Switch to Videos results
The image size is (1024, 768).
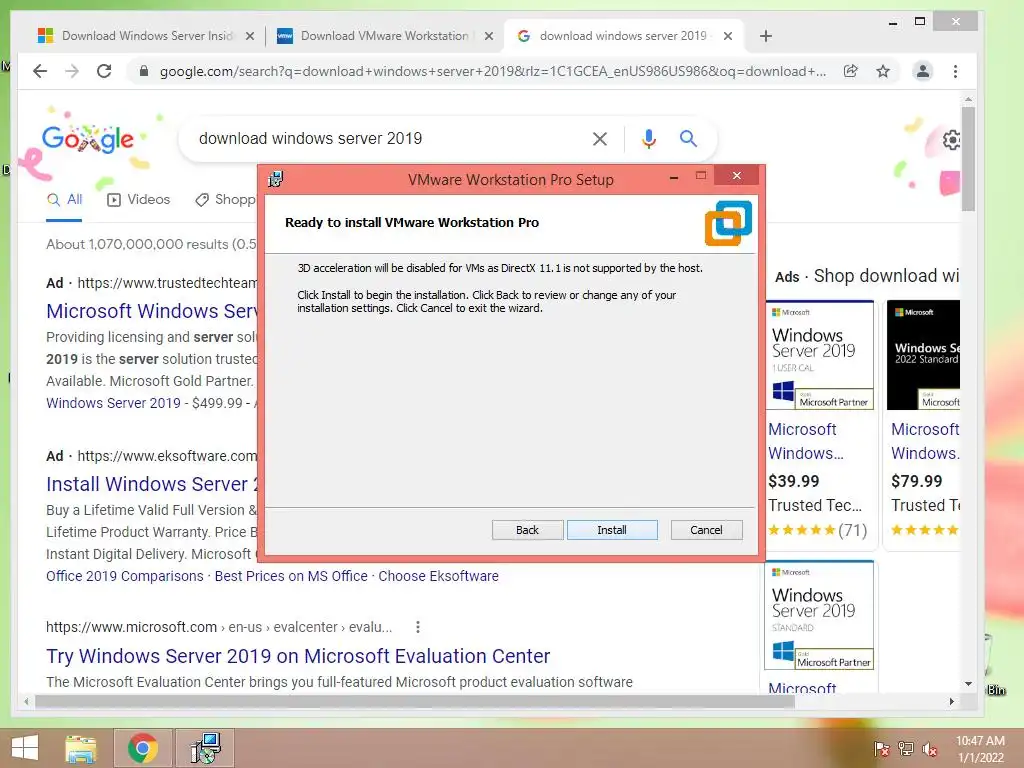pos(138,200)
